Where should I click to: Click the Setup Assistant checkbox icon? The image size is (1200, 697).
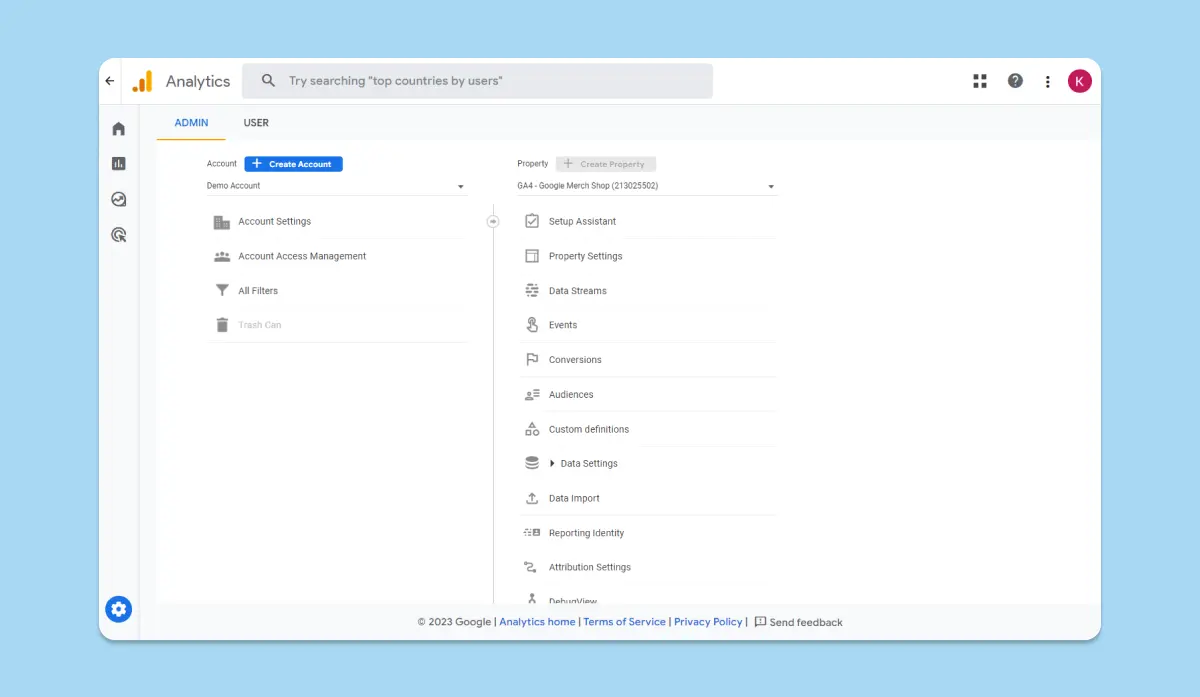pyautogui.click(x=532, y=221)
